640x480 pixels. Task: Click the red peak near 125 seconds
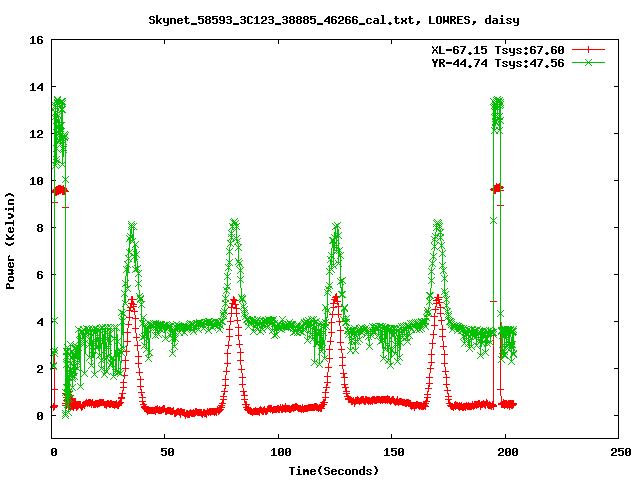point(336,300)
